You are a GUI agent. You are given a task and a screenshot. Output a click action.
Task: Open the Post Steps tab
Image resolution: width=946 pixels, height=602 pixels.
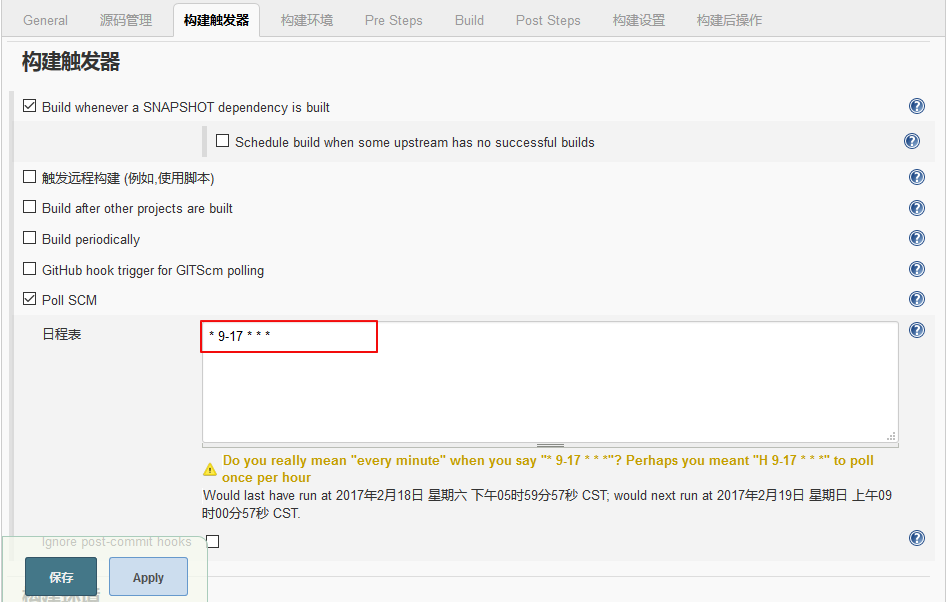click(x=548, y=21)
